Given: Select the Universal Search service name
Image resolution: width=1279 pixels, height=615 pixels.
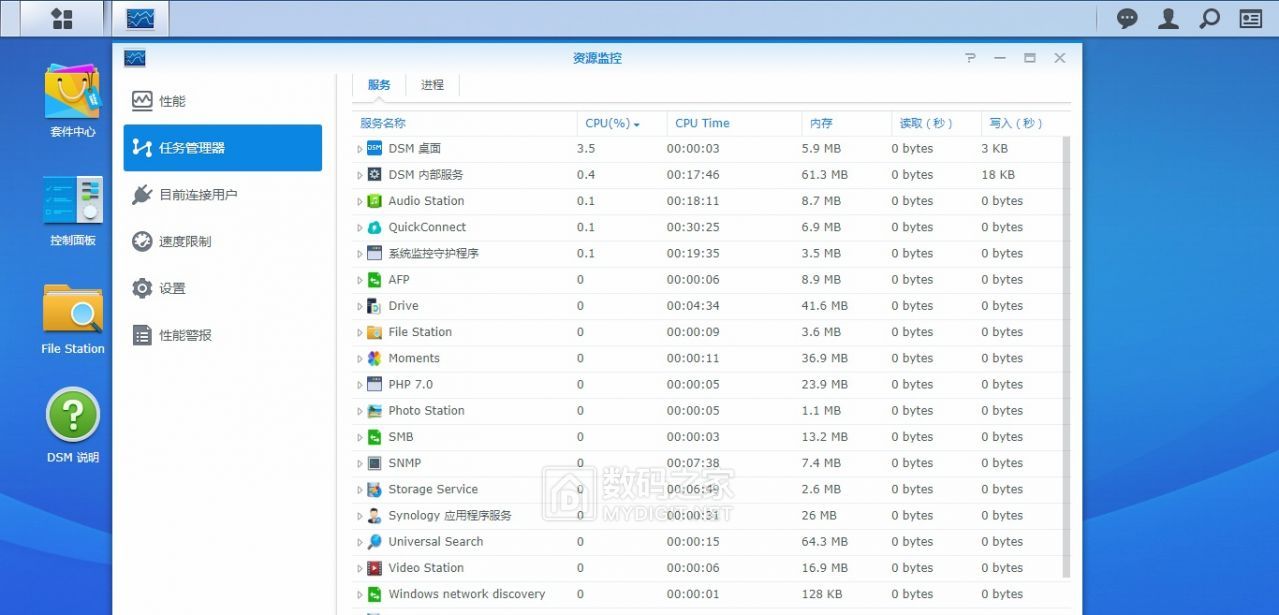Looking at the screenshot, I should pyautogui.click(x=436, y=542).
